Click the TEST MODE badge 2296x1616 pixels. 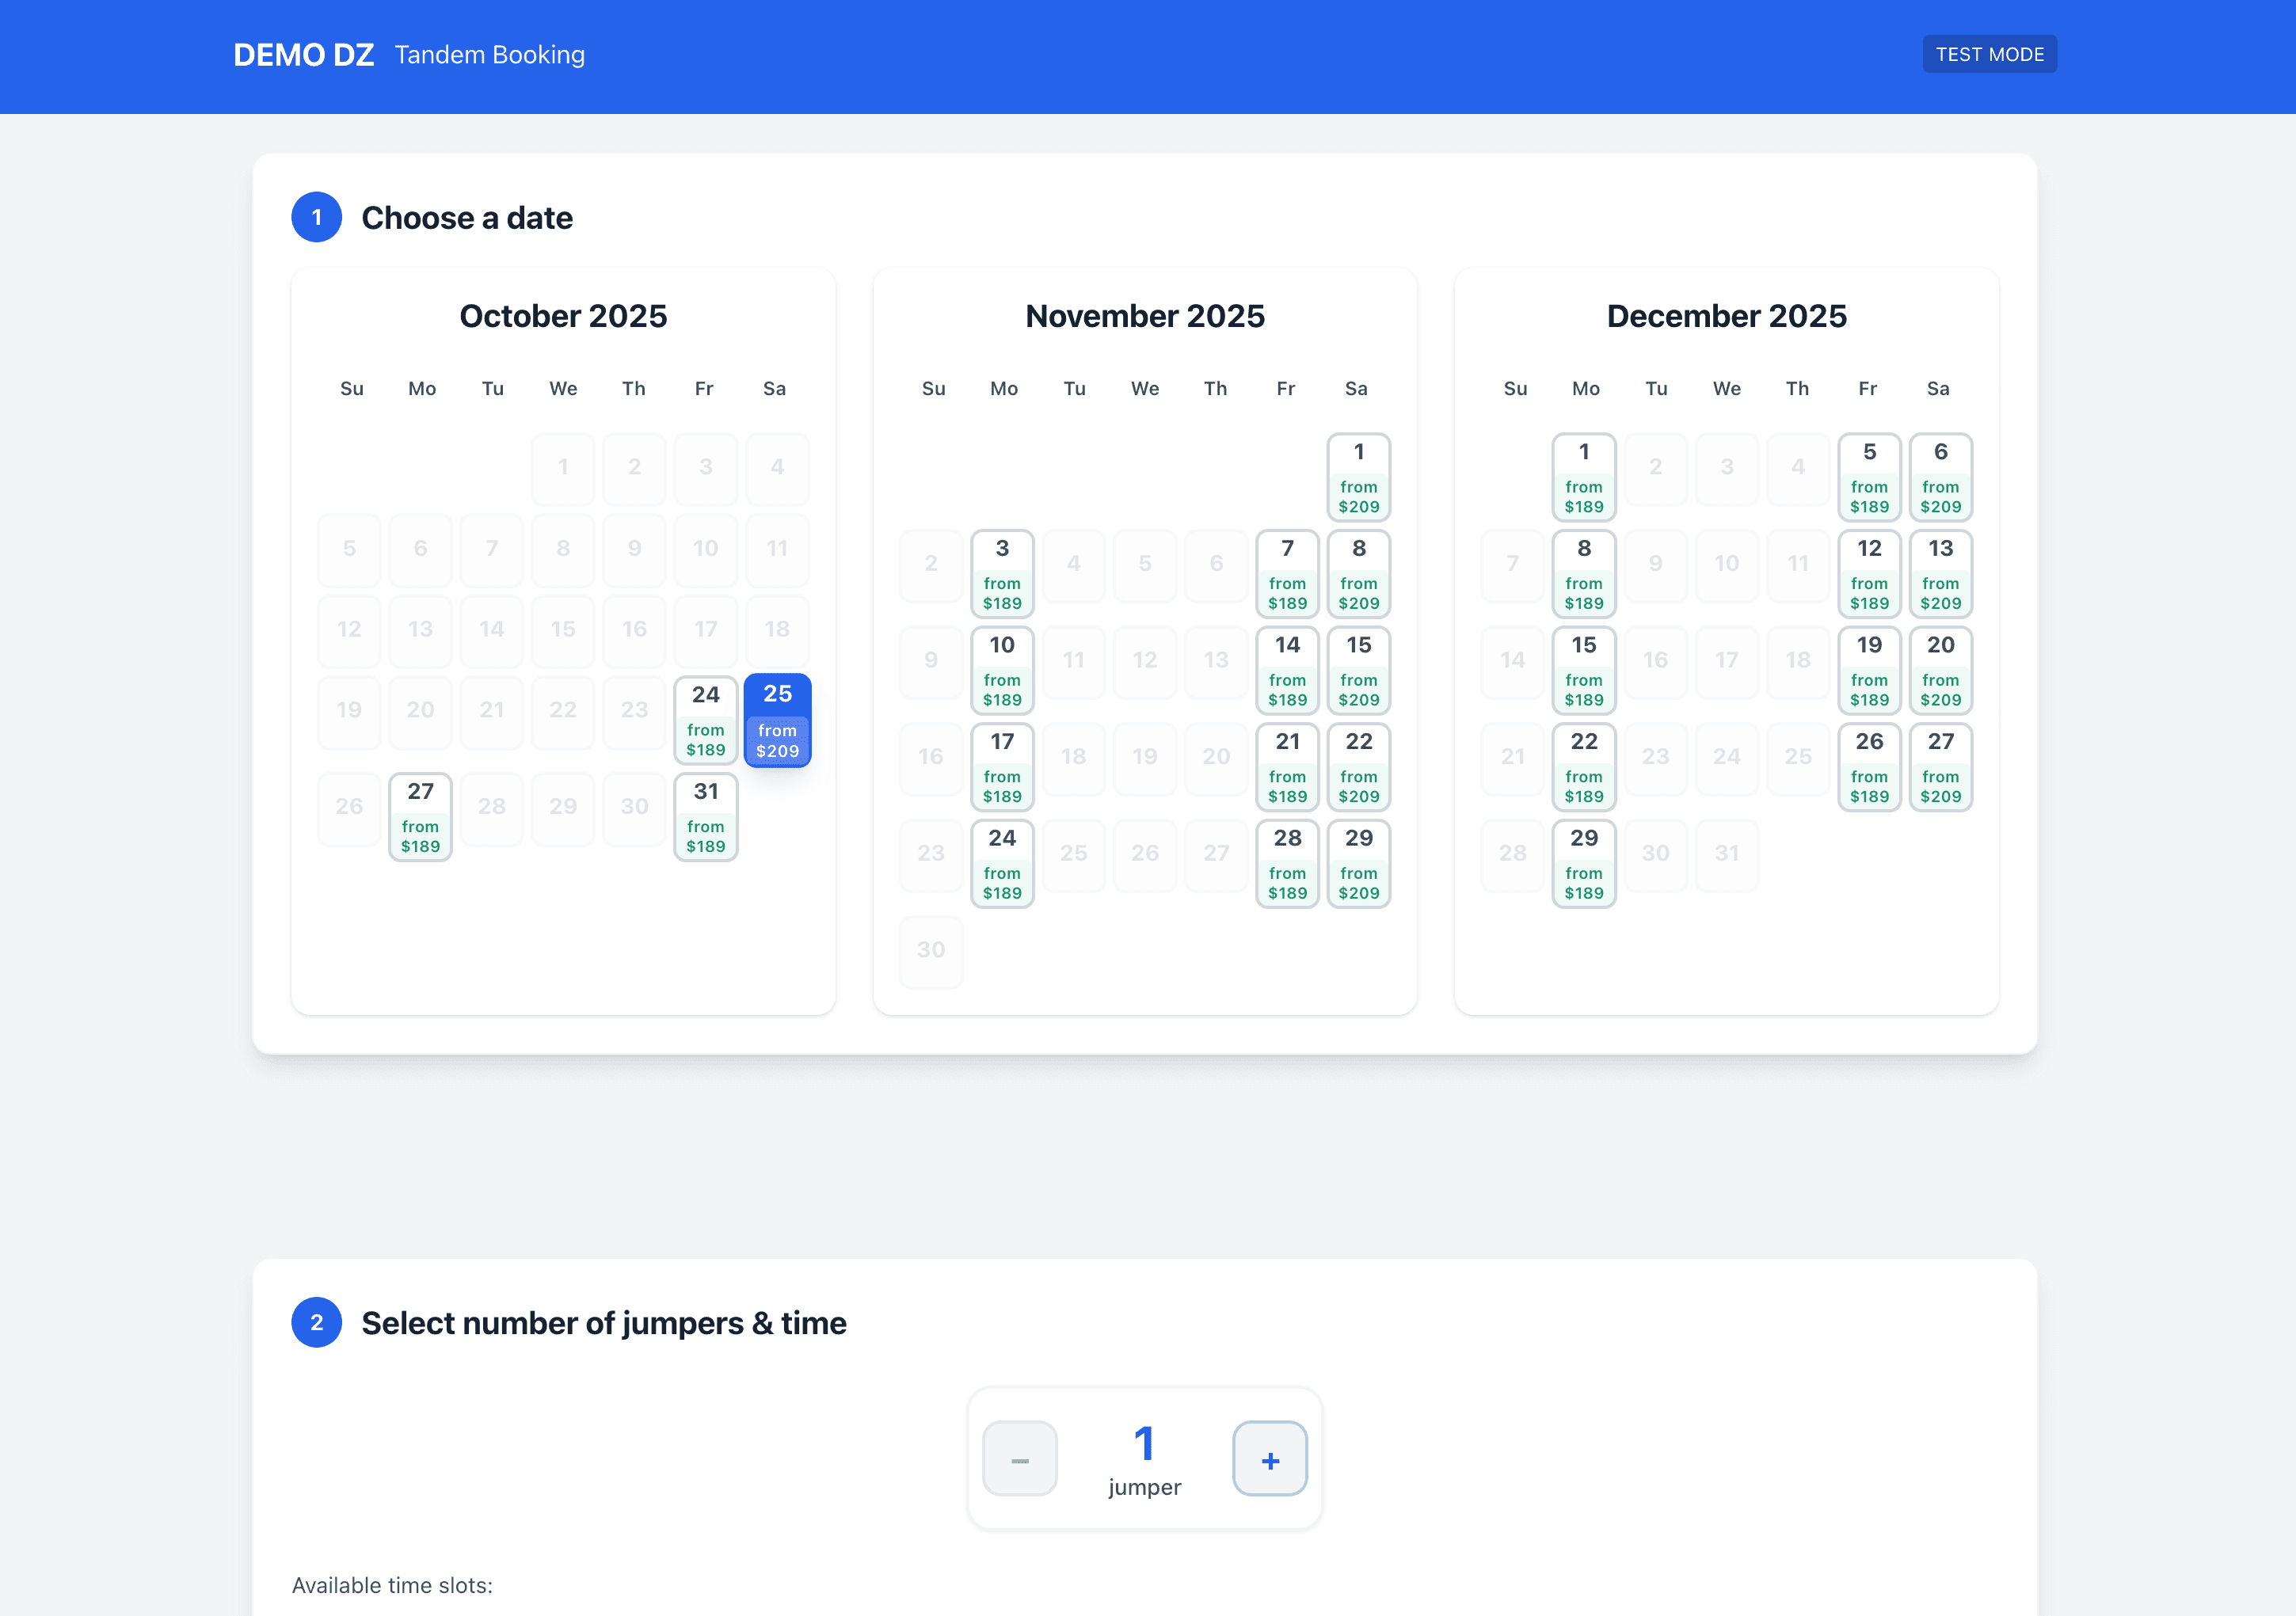1990,54
